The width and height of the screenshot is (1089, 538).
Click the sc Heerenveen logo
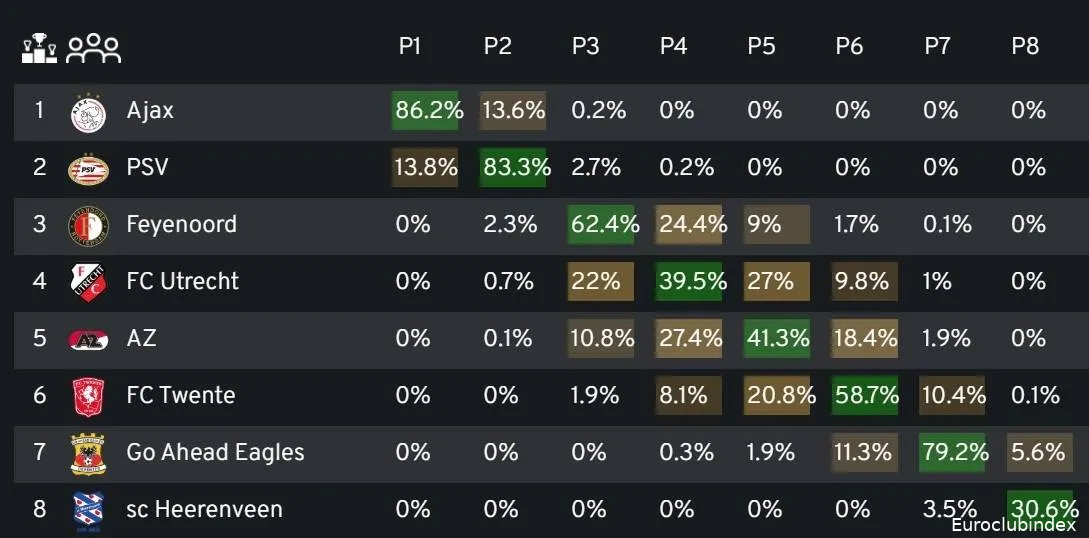(x=88, y=510)
